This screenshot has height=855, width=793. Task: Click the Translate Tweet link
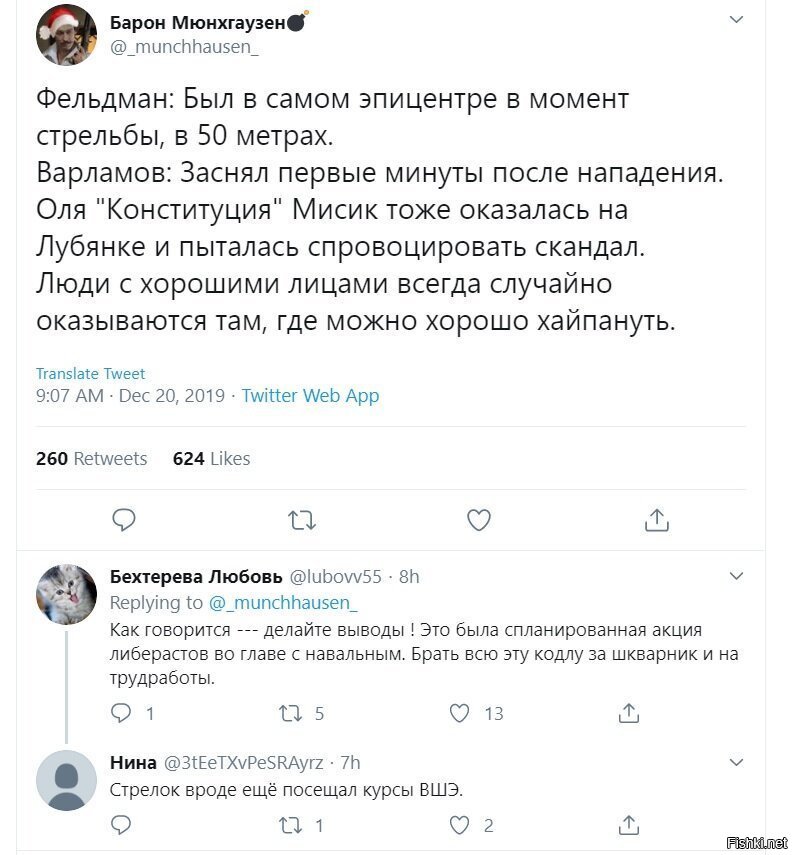pyautogui.click(x=91, y=374)
